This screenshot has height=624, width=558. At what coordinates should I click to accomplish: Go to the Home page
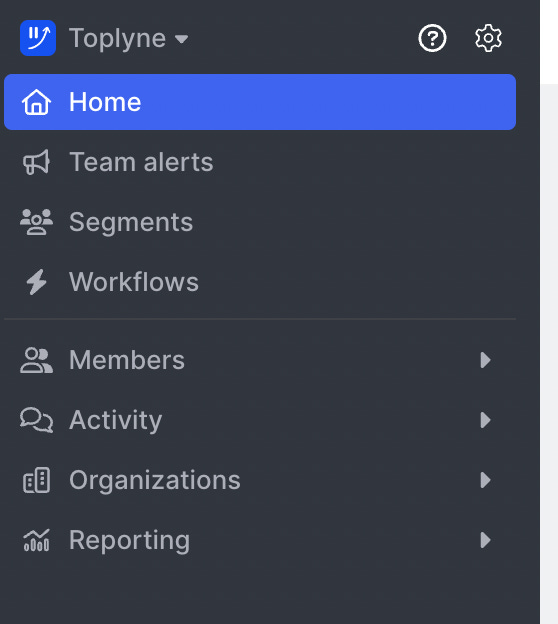[x=260, y=102]
